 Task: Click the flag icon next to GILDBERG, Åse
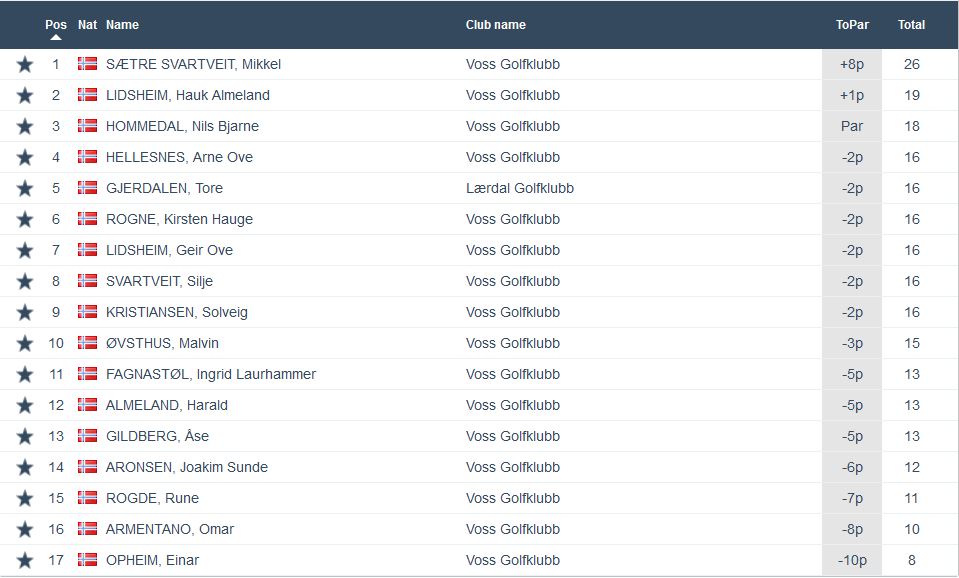coord(88,435)
